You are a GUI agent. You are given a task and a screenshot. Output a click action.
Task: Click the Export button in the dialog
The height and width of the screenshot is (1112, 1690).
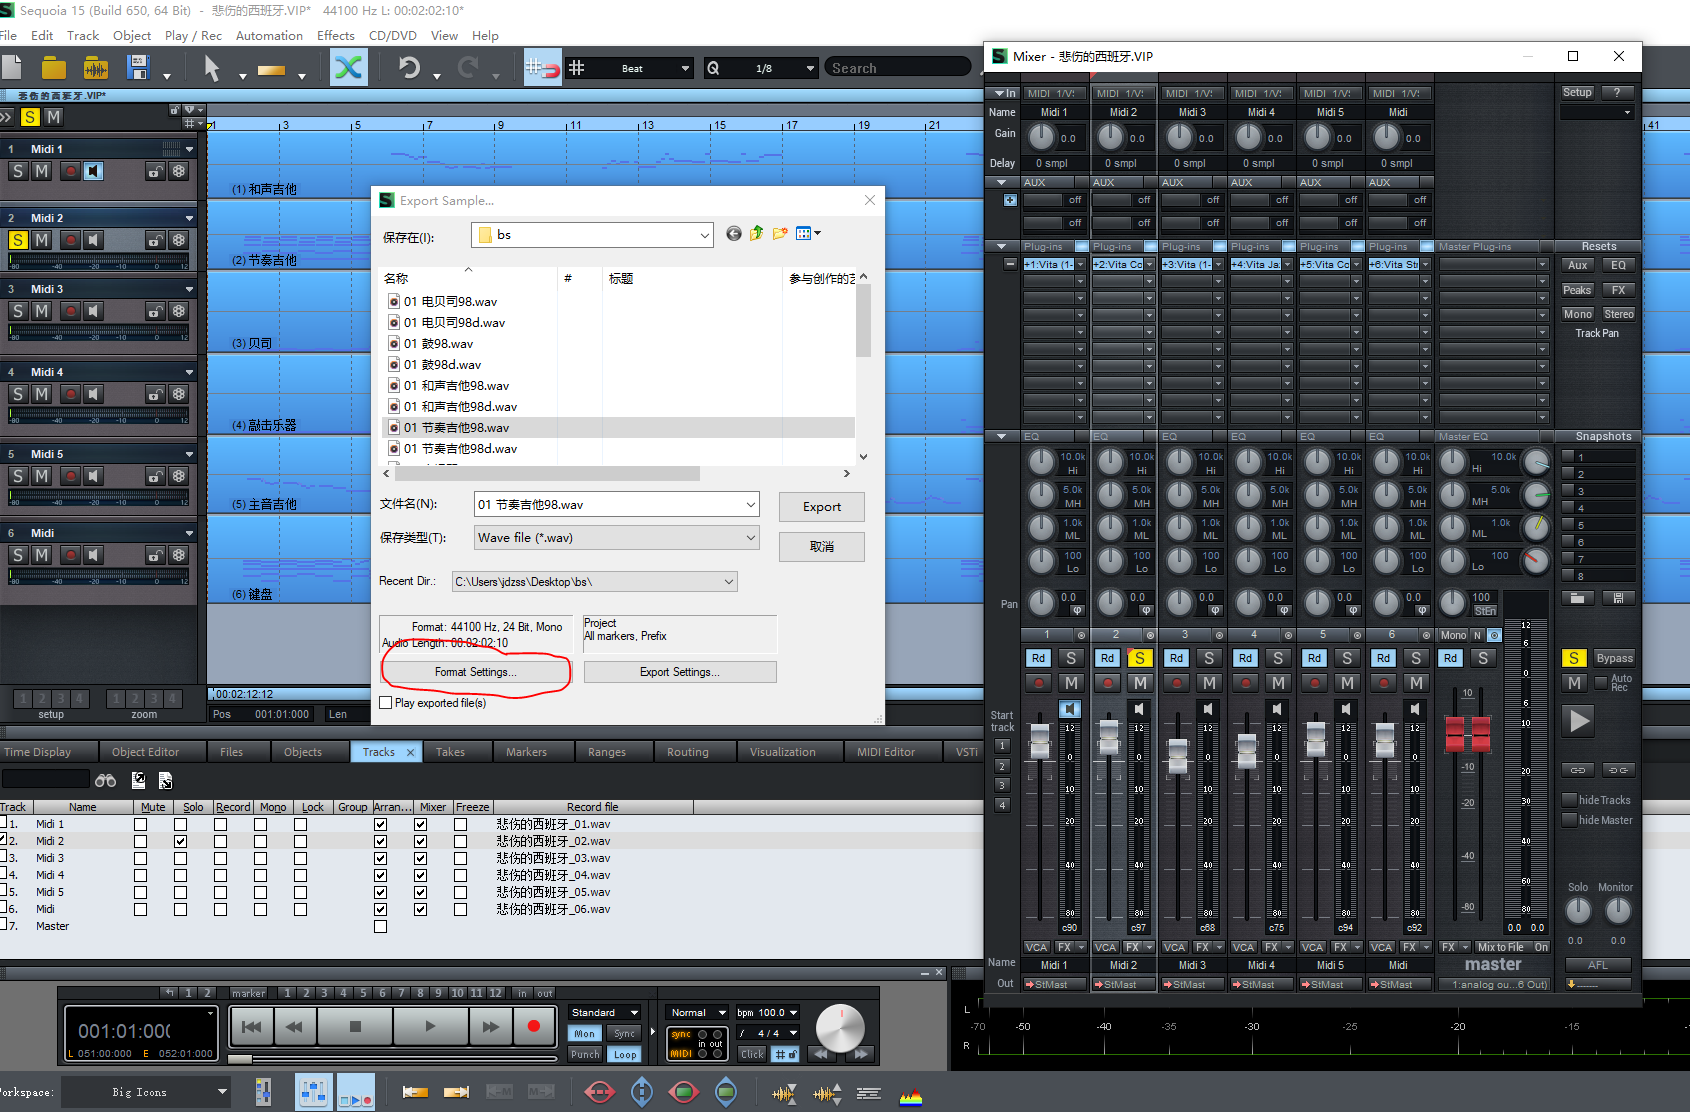[822, 507]
